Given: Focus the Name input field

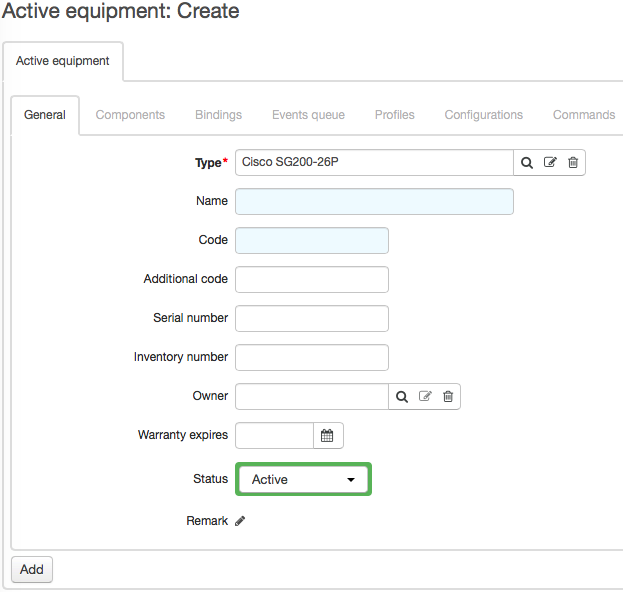Looking at the screenshot, I should coord(374,201).
